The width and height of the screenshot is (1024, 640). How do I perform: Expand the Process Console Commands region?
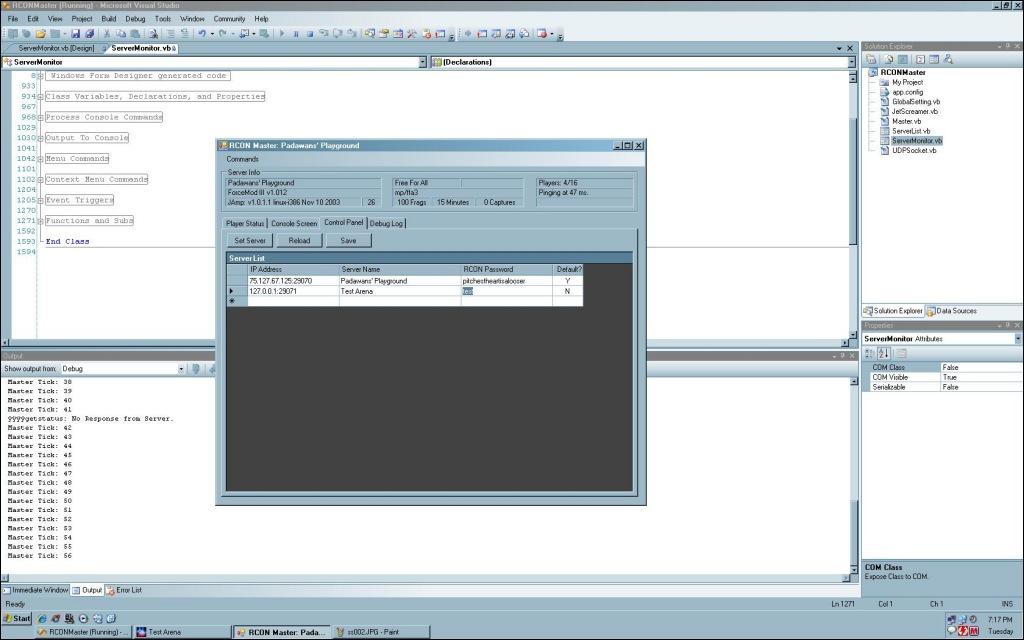tap(40, 118)
